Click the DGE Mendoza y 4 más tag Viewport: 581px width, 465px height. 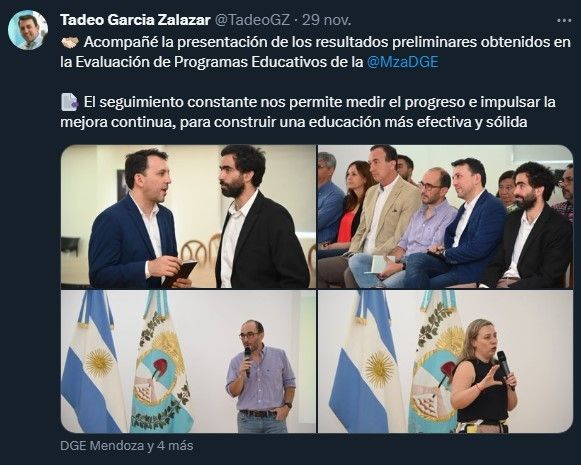tap(127, 445)
